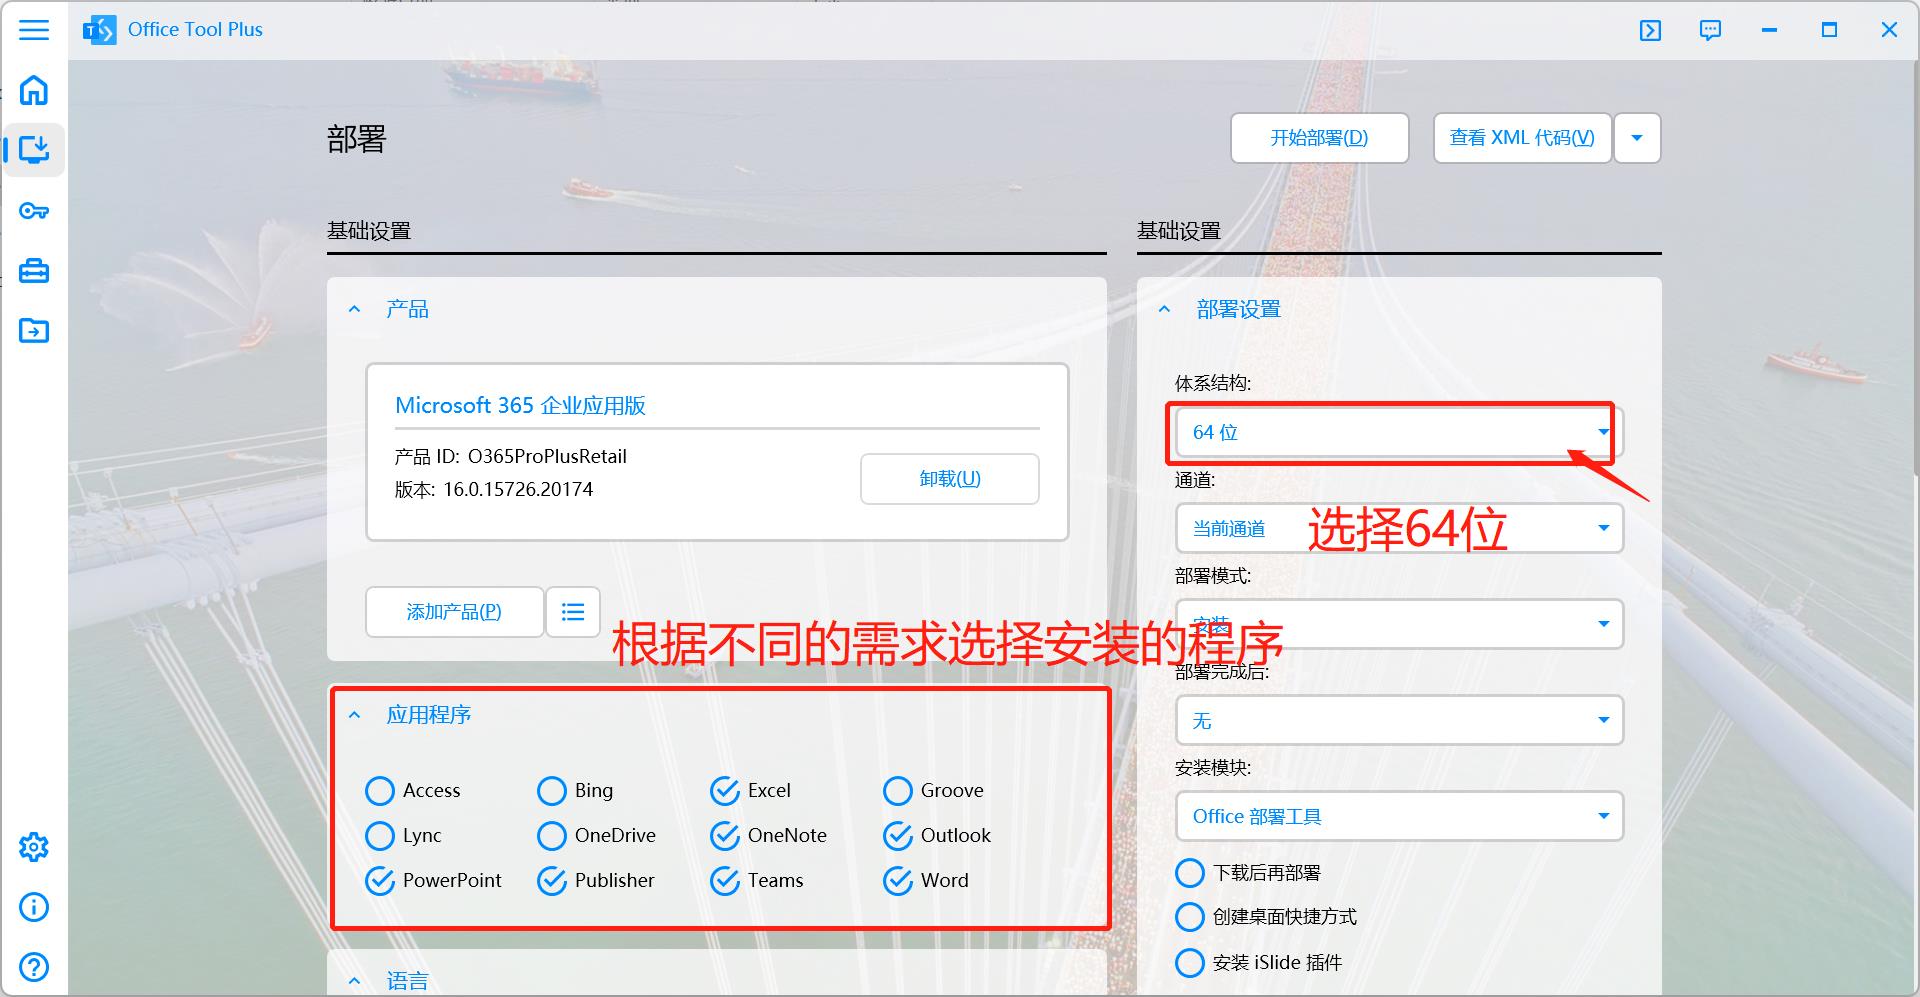Open the toolbox page in the sidebar
1920x997 pixels.
coord(34,270)
